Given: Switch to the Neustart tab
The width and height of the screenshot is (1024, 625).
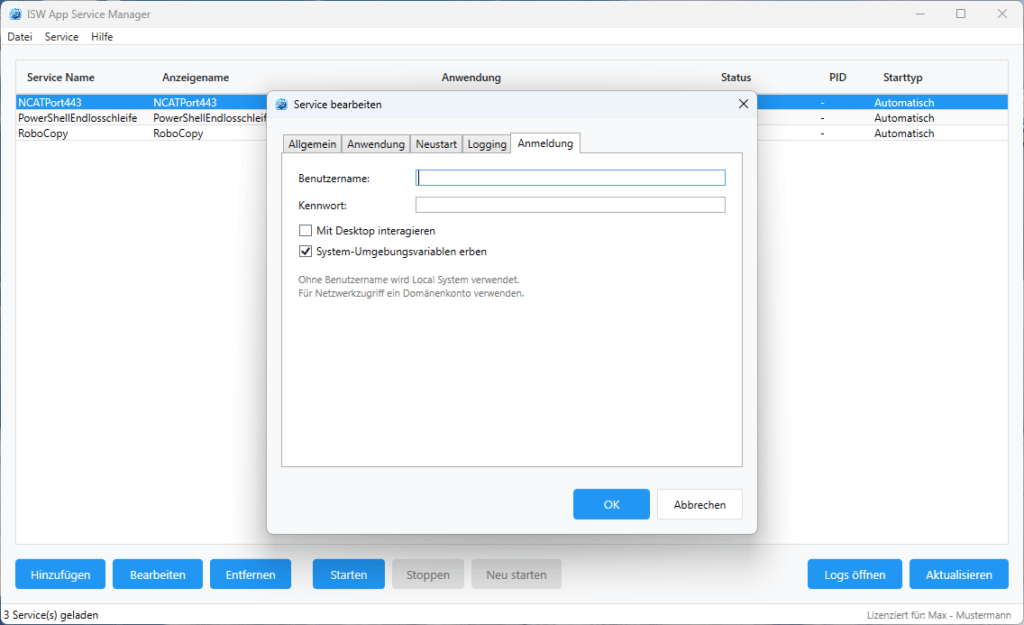Looking at the screenshot, I should [x=436, y=143].
